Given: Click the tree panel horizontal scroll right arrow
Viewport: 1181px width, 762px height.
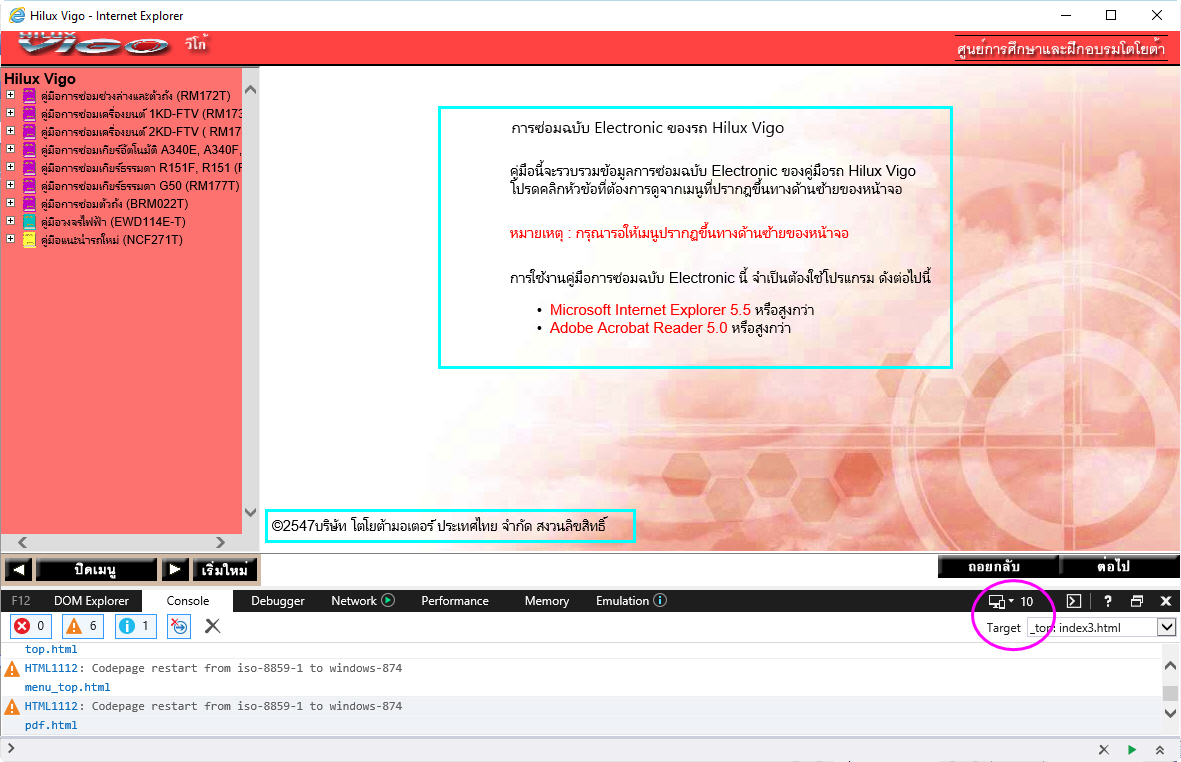Looking at the screenshot, I should tap(220, 542).
